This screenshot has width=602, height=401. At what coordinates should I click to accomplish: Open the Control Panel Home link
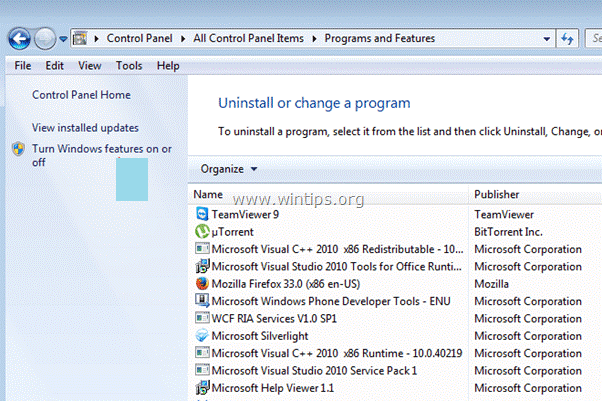coord(81,95)
